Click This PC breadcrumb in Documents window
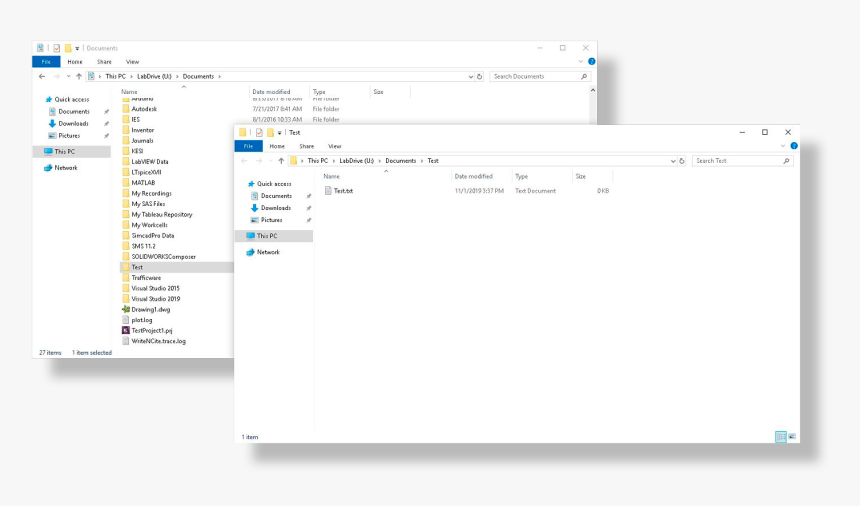 pyautogui.click(x=115, y=77)
